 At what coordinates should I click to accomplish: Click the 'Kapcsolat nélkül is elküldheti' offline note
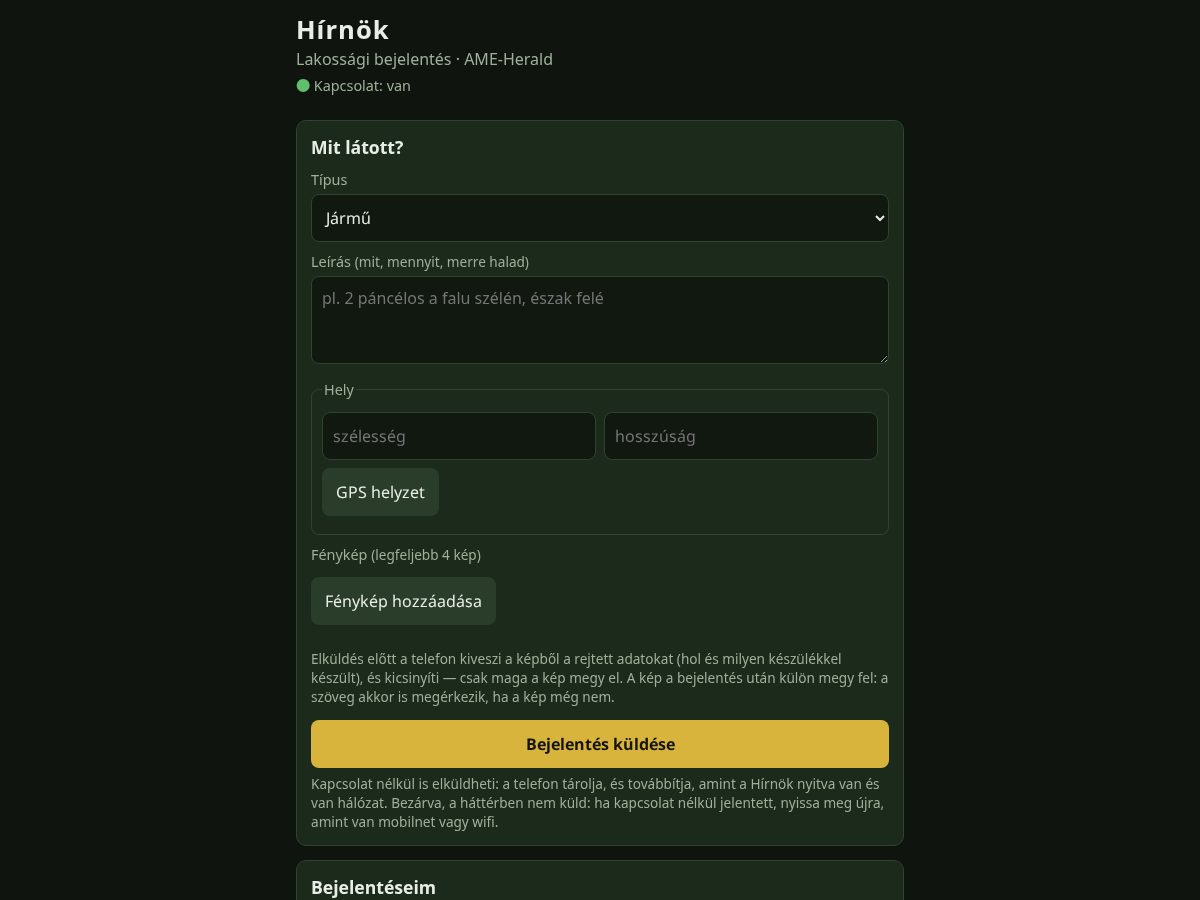pyautogui.click(x=600, y=803)
